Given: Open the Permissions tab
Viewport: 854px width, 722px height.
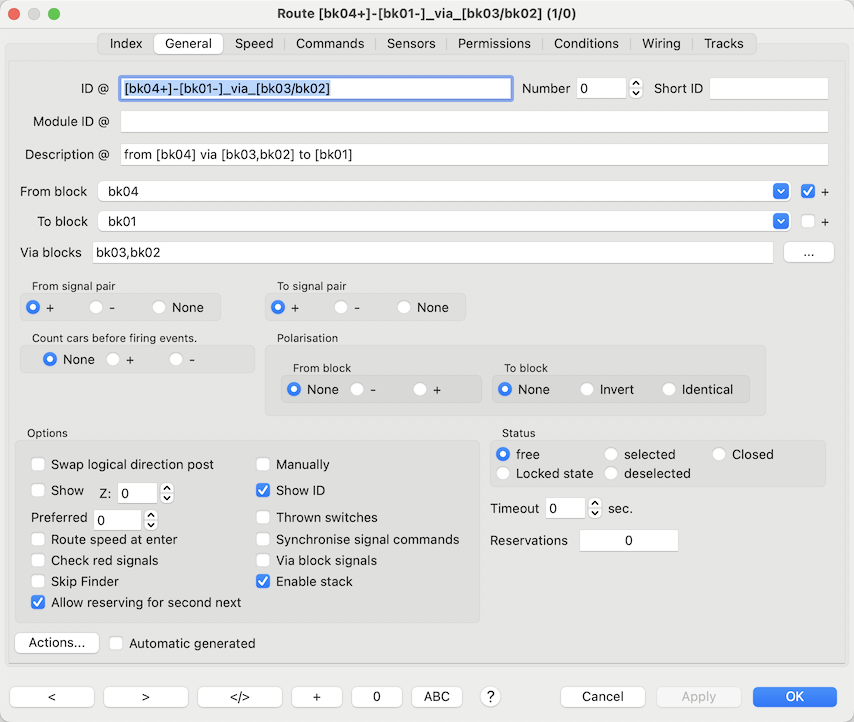Looking at the screenshot, I should (x=495, y=44).
